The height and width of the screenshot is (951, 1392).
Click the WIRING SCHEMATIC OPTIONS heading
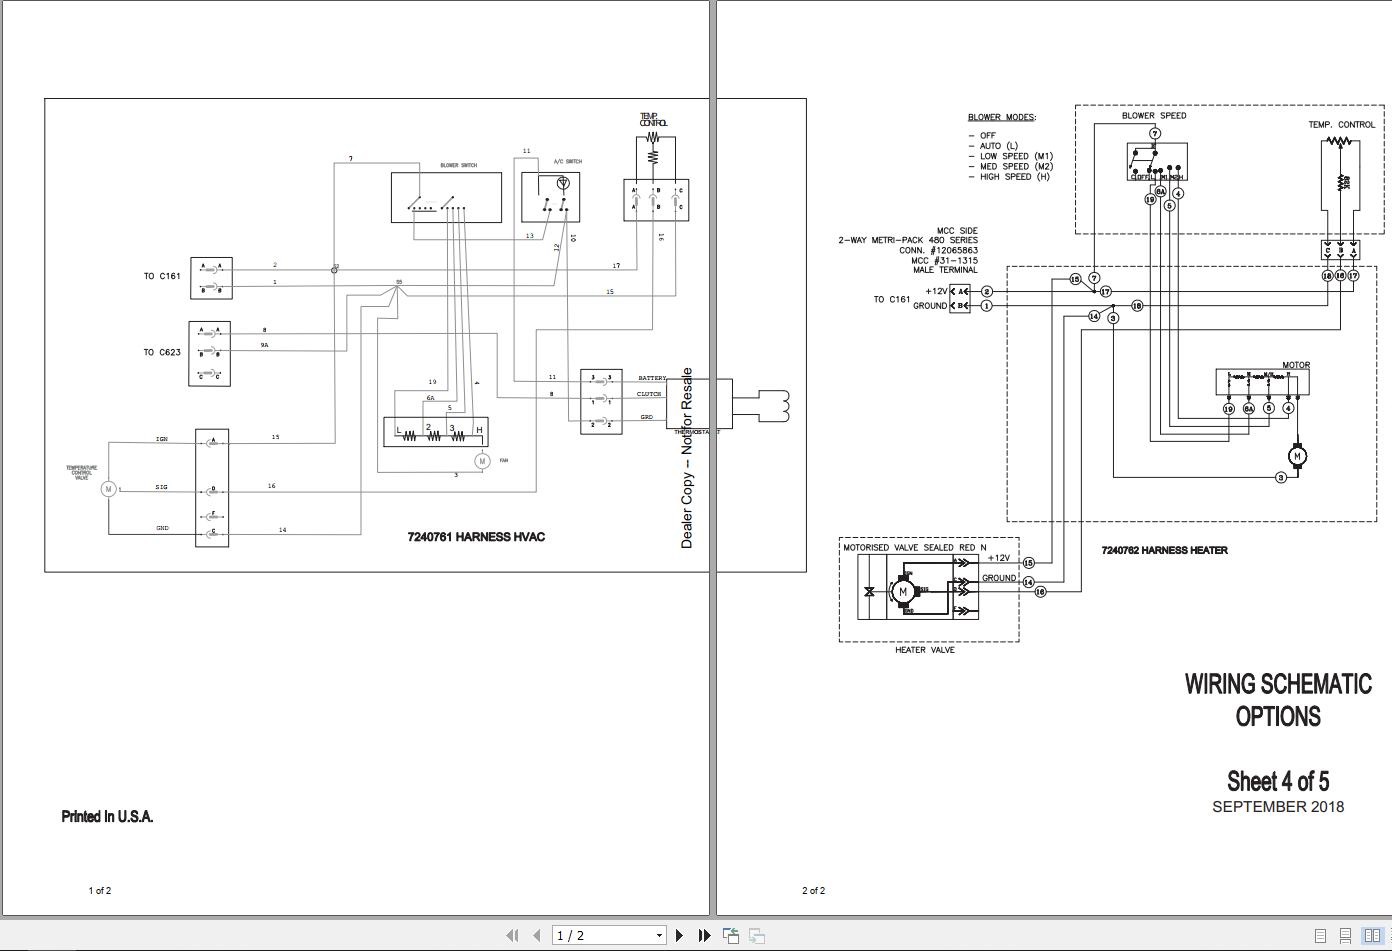pyautogui.click(x=1278, y=700)
